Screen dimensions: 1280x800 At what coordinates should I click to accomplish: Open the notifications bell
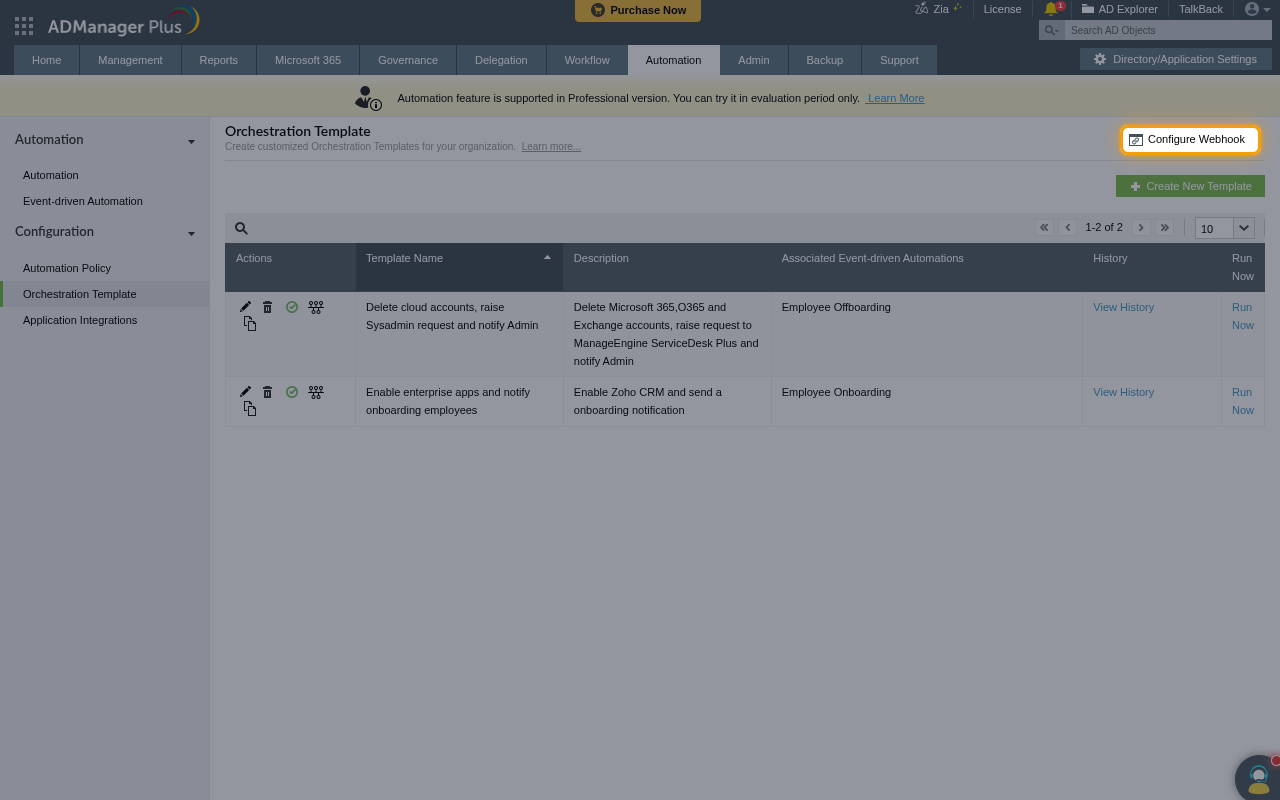(x=1051, y=9)
